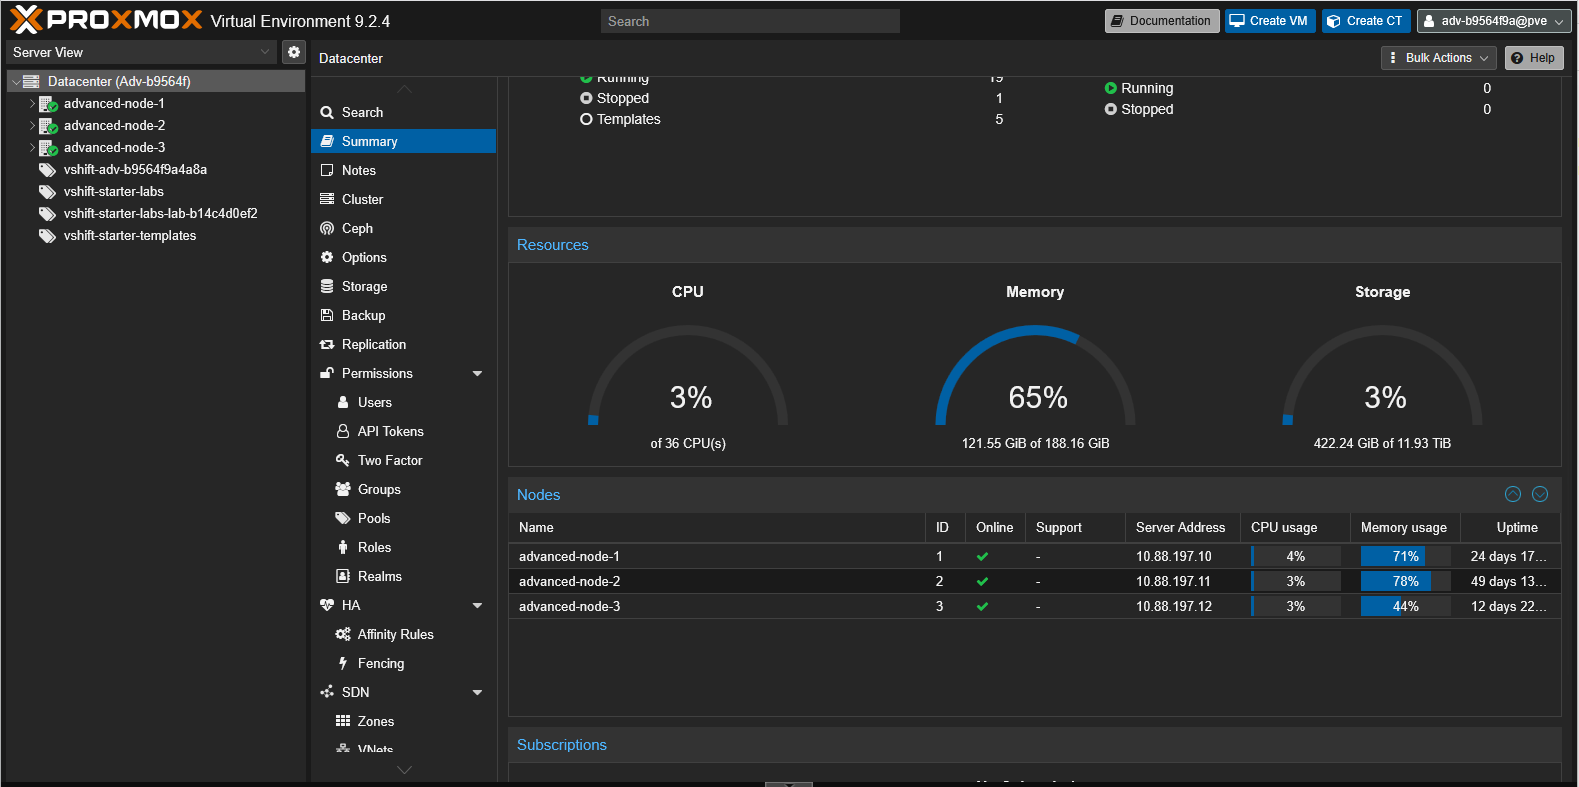Click advanced-node-3 memory usage bar 44%
Screen dimensions: 1579x787
pos(1405,607)
